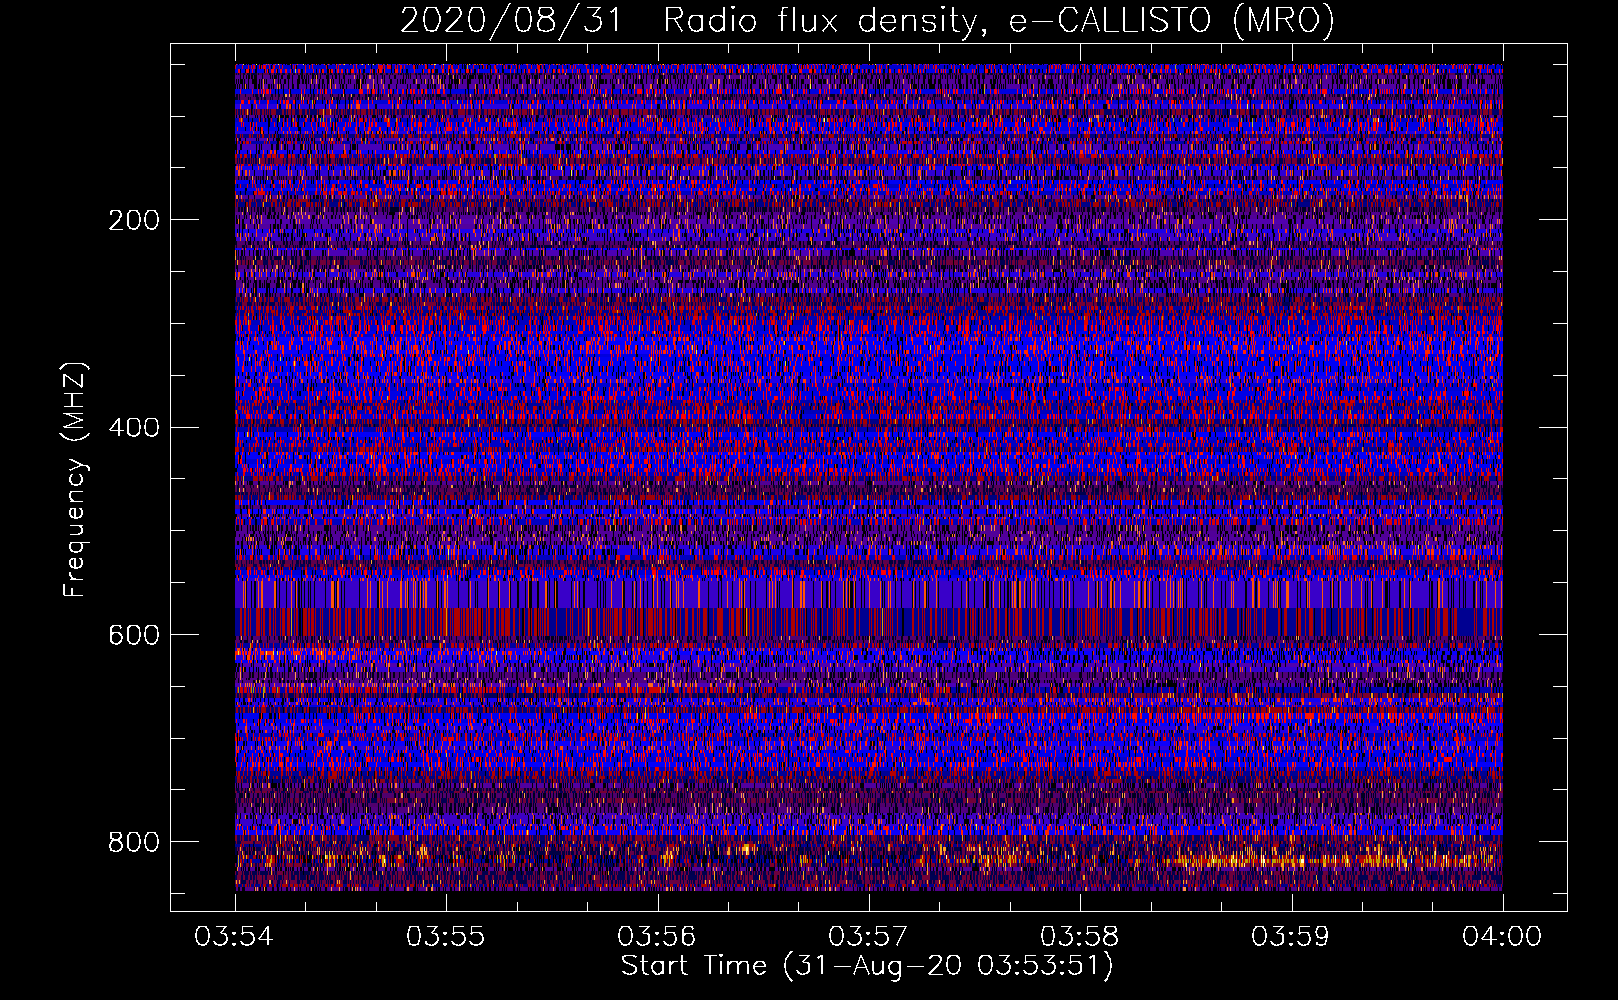The height and width of the screenshot is (1000, 1618).
Task: Click the 03:56 time tick label
Action: point(658,936)
